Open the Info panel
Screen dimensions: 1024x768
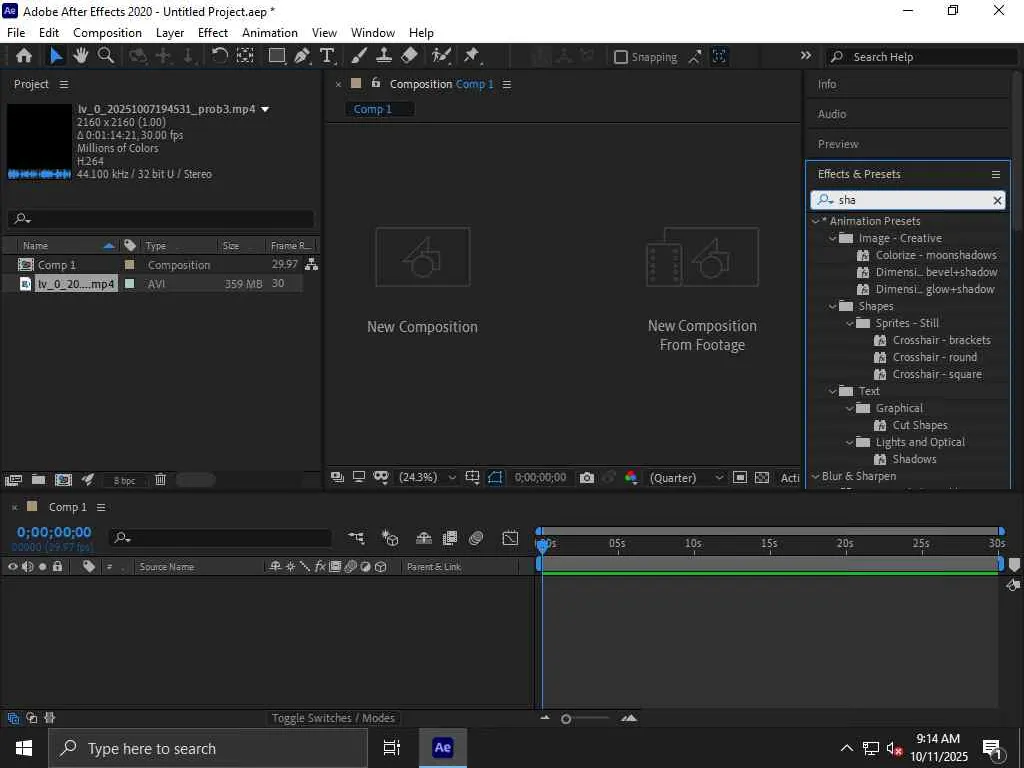(827, 84)
